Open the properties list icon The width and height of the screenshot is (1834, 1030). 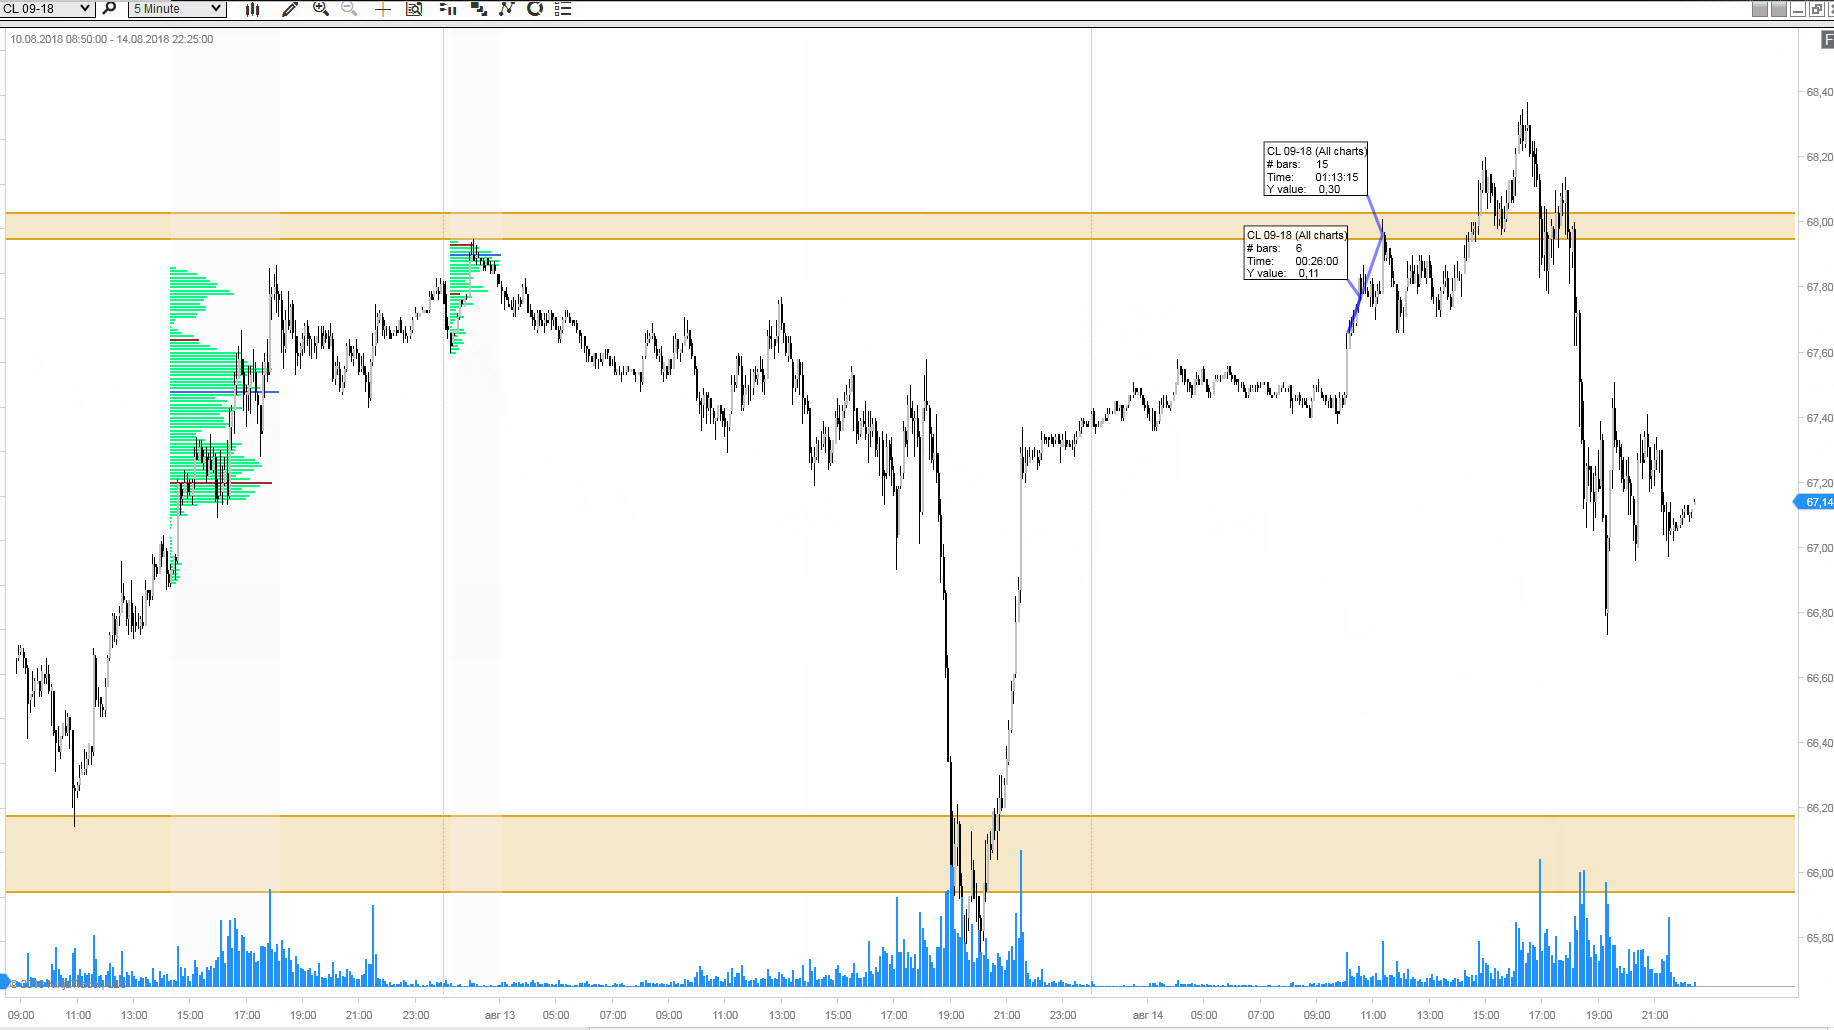coord(563,9)
